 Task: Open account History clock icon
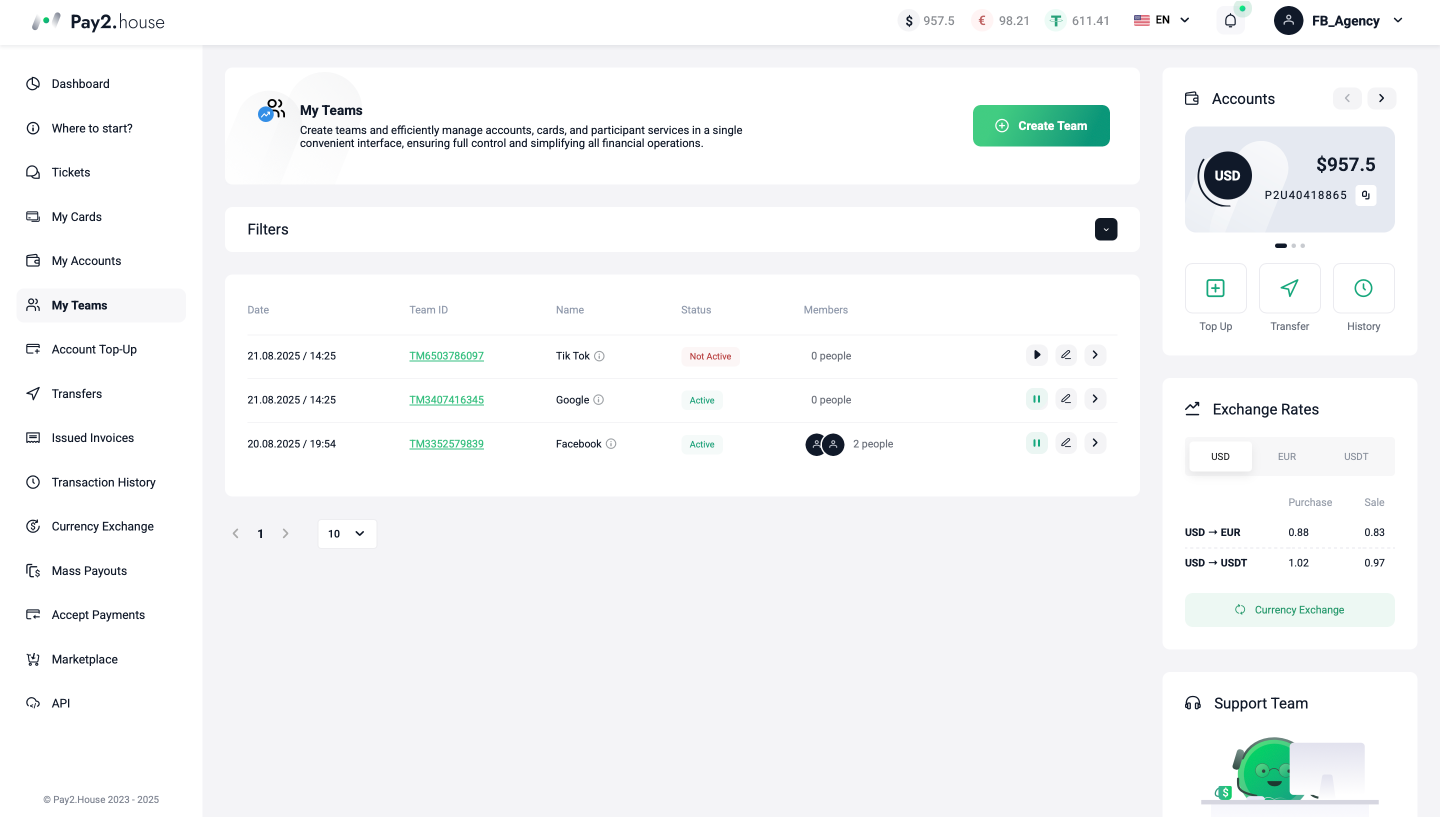[x=1364, y=288]
